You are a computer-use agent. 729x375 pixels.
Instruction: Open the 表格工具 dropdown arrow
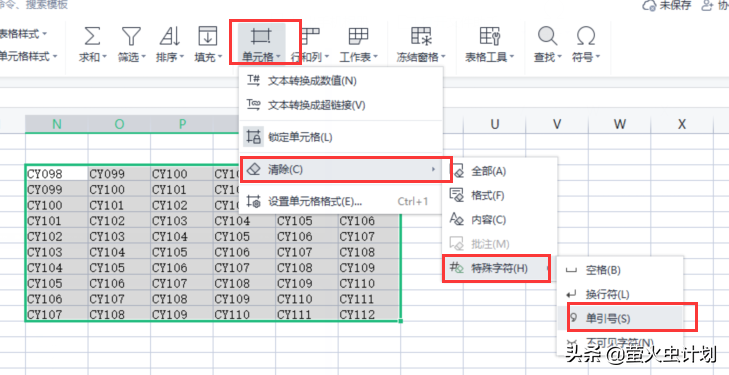click(512, 57)
